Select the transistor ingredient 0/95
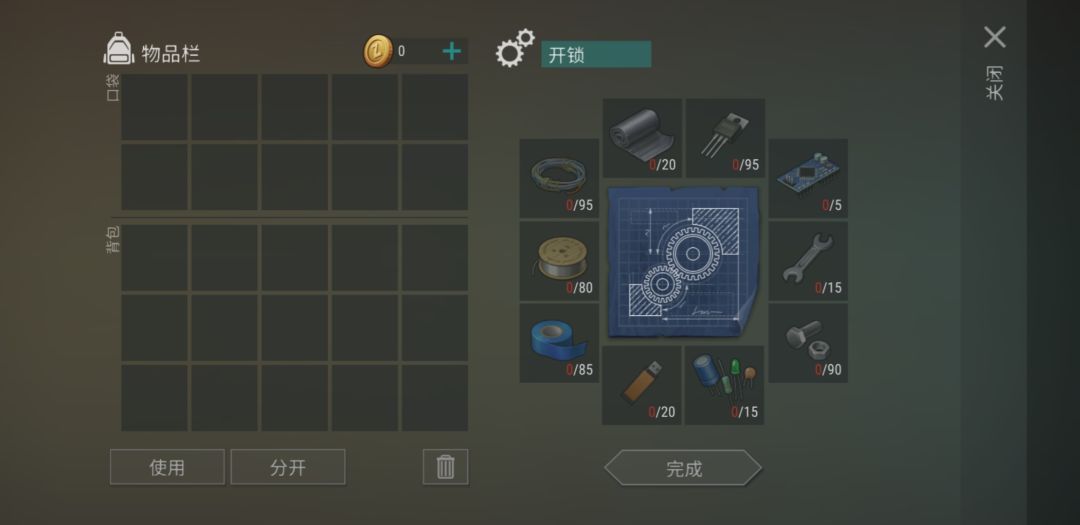Screen dimensions: 1080x525 click(x=725, y=138)
